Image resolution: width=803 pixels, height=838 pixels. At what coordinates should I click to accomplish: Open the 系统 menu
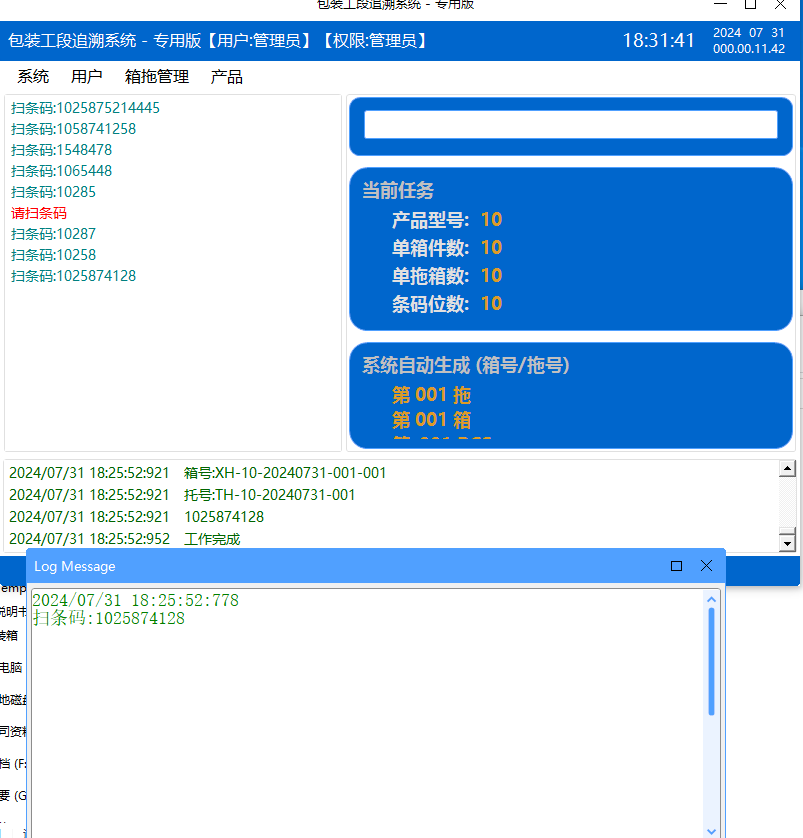coord(33,77)
